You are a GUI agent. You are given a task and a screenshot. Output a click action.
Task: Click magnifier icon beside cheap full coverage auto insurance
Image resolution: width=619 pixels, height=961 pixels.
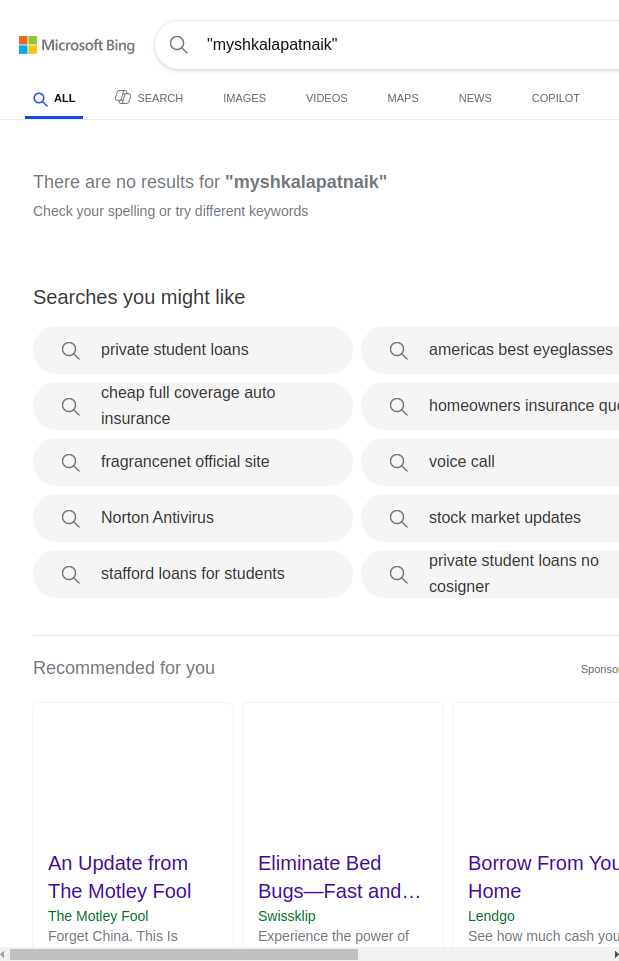(70, 406)
